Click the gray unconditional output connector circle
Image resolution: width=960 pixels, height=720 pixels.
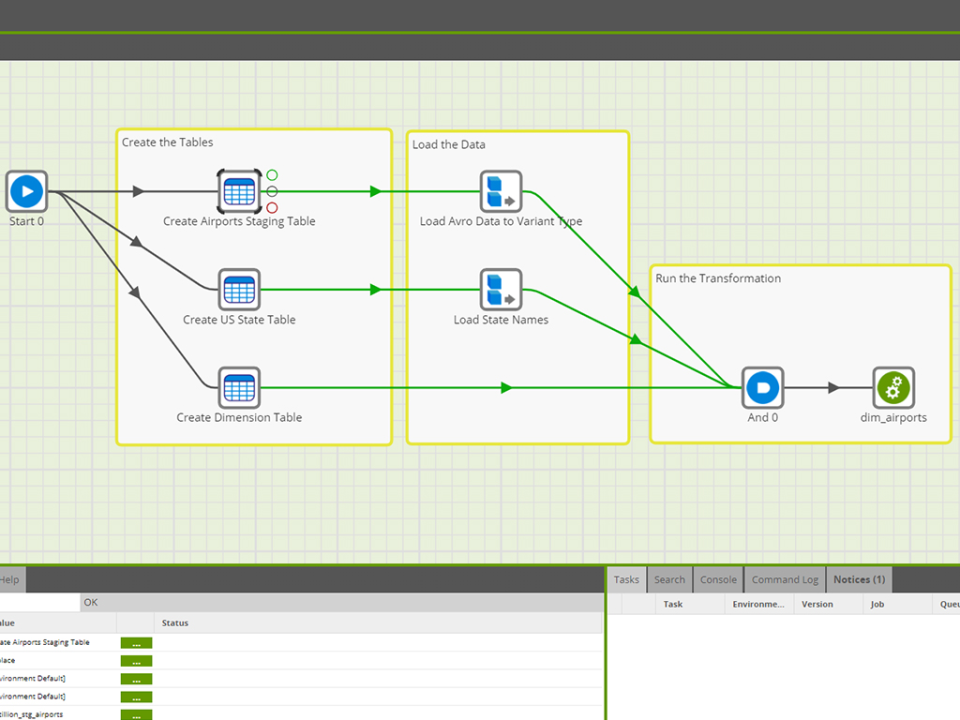tap(272, 192)
